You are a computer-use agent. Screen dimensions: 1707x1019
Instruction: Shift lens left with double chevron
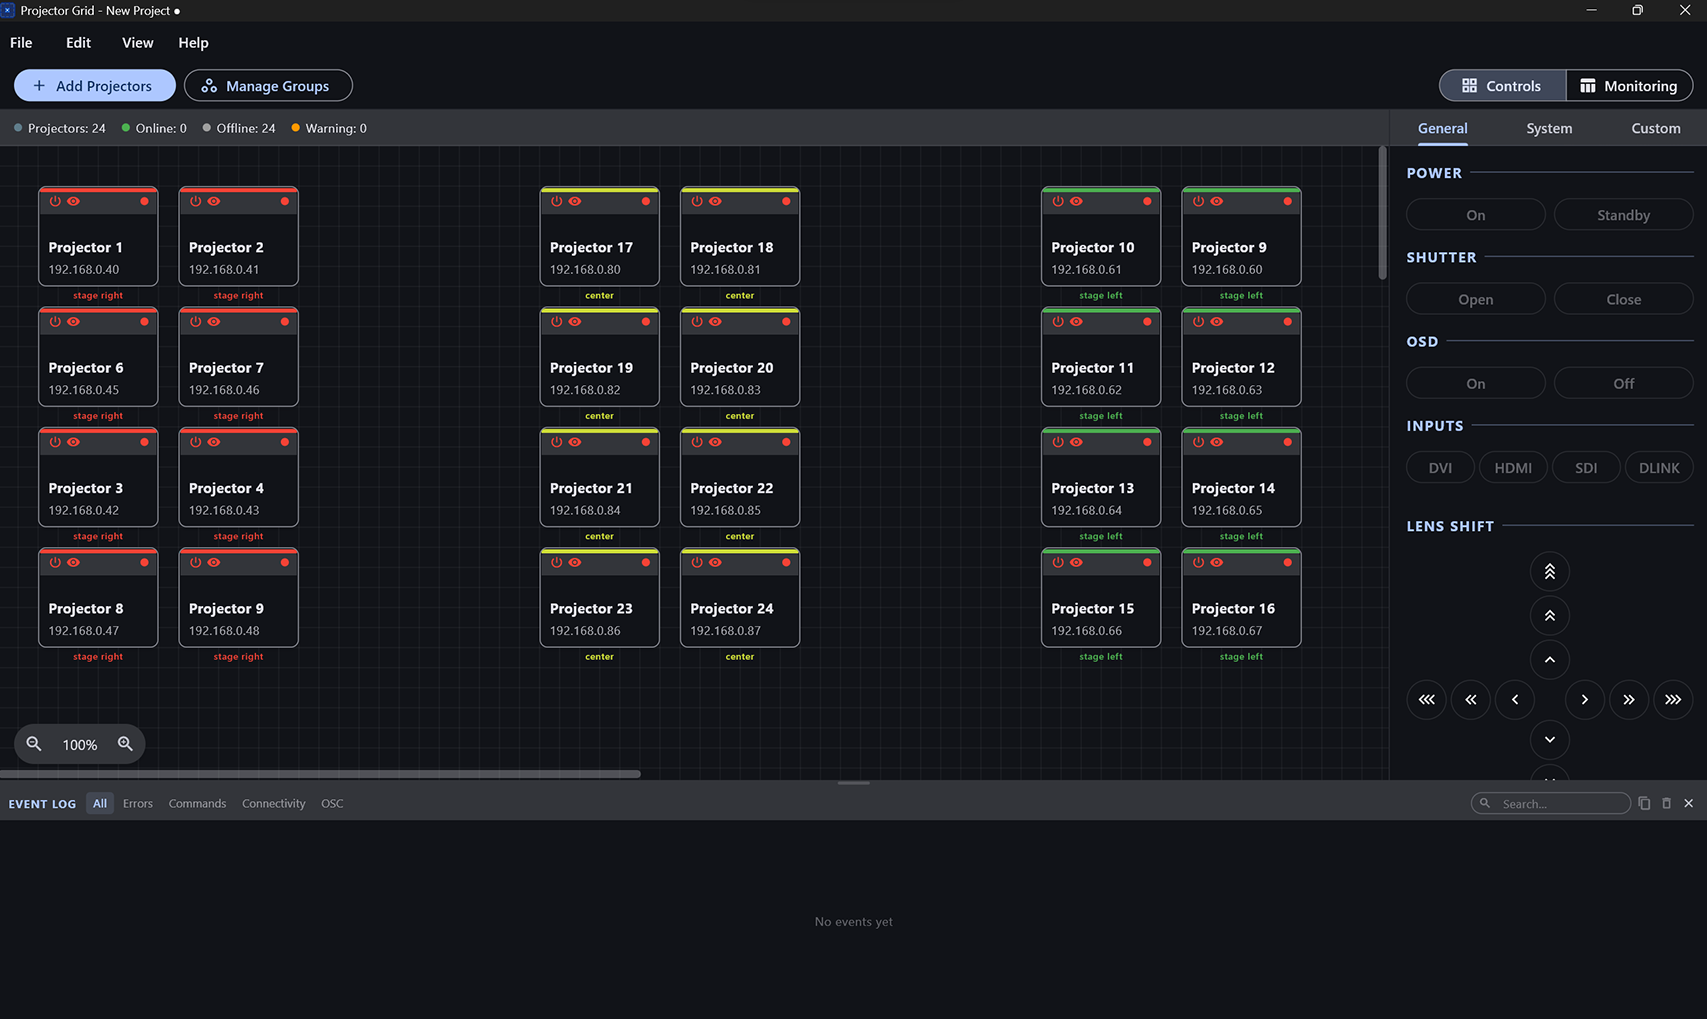click(x=1470, y=699)
